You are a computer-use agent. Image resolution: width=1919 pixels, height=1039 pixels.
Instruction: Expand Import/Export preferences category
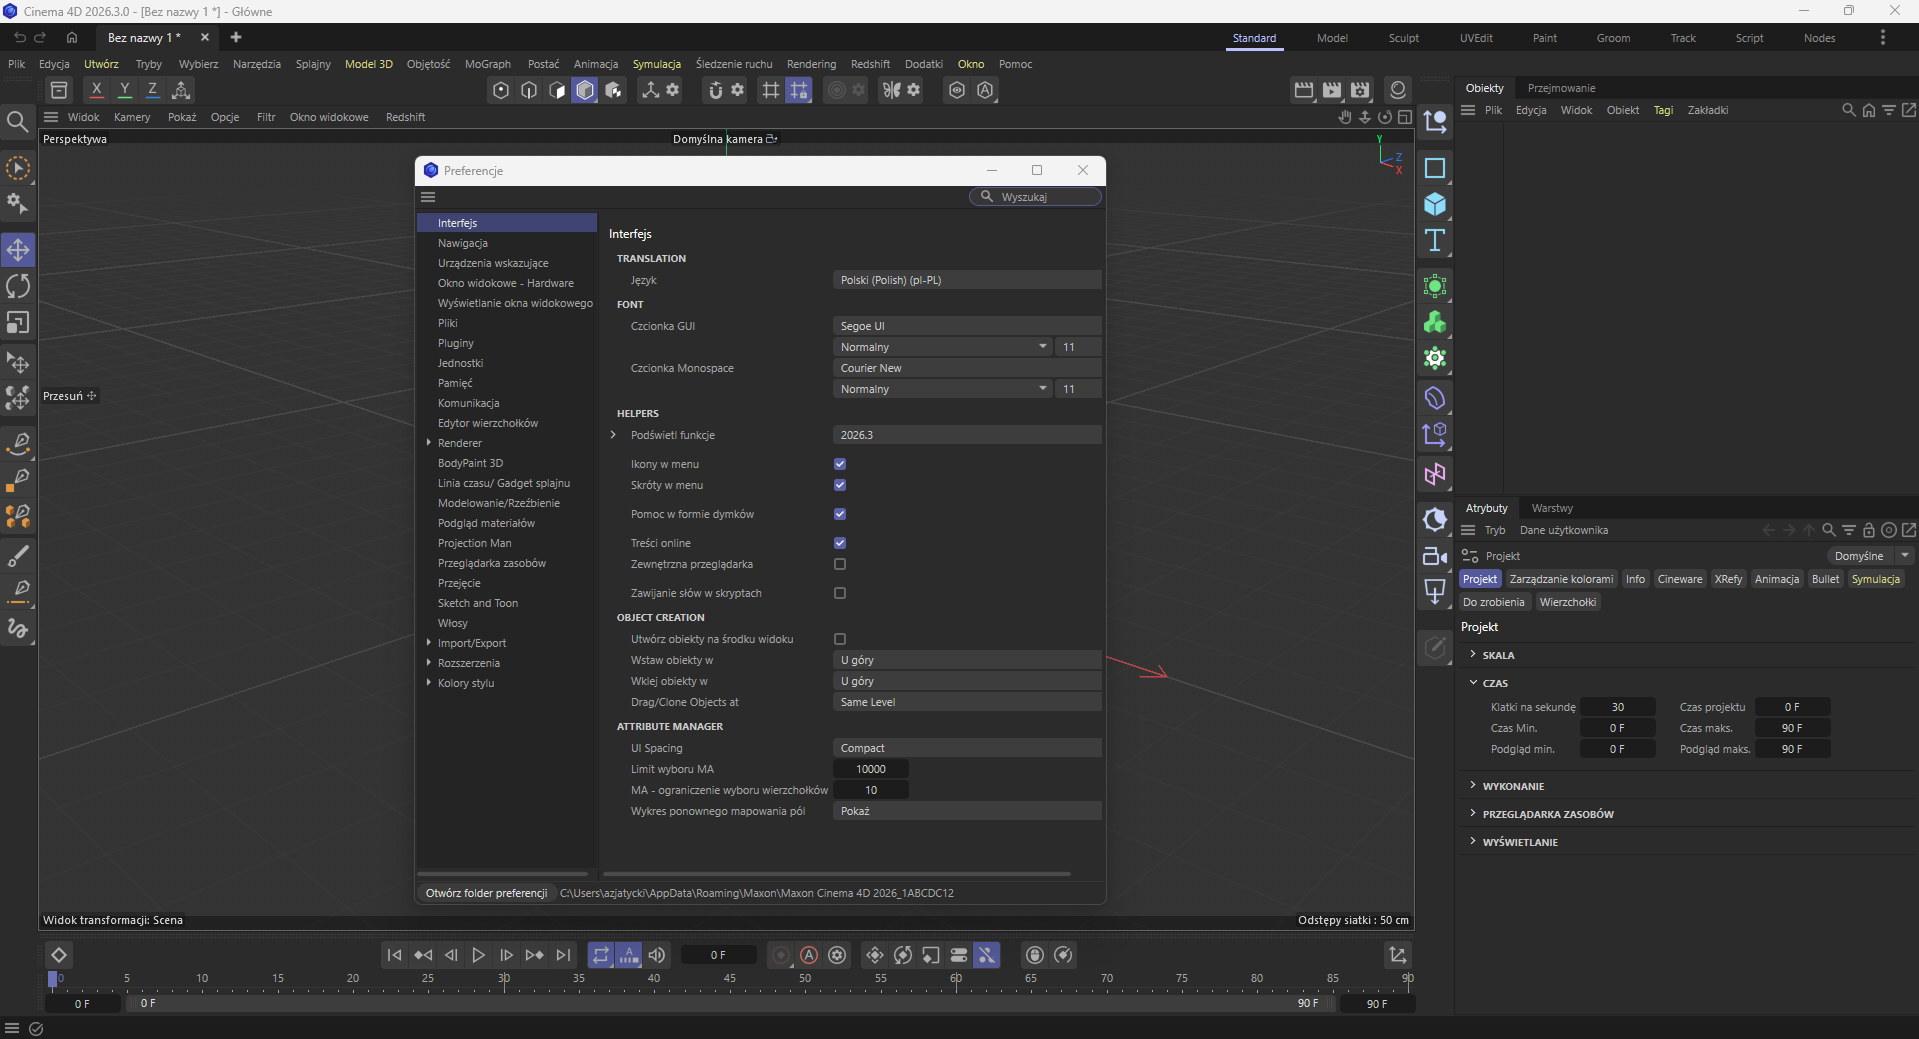(429, 643)
